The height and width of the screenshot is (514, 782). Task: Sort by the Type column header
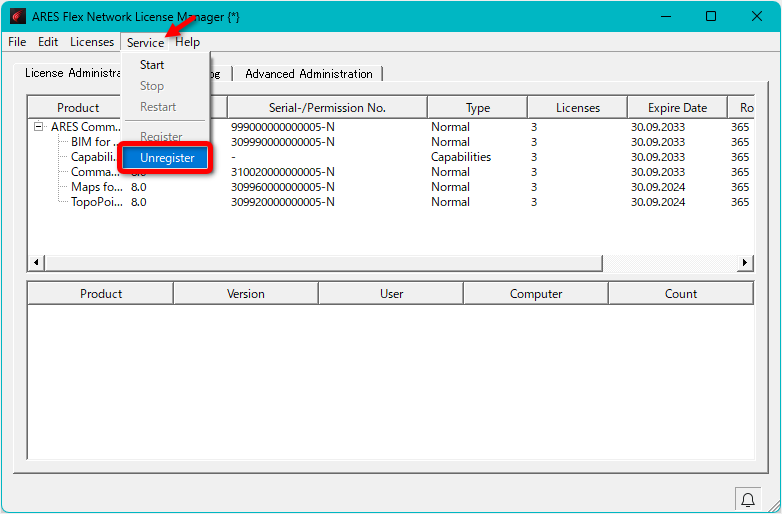(477, 108)
